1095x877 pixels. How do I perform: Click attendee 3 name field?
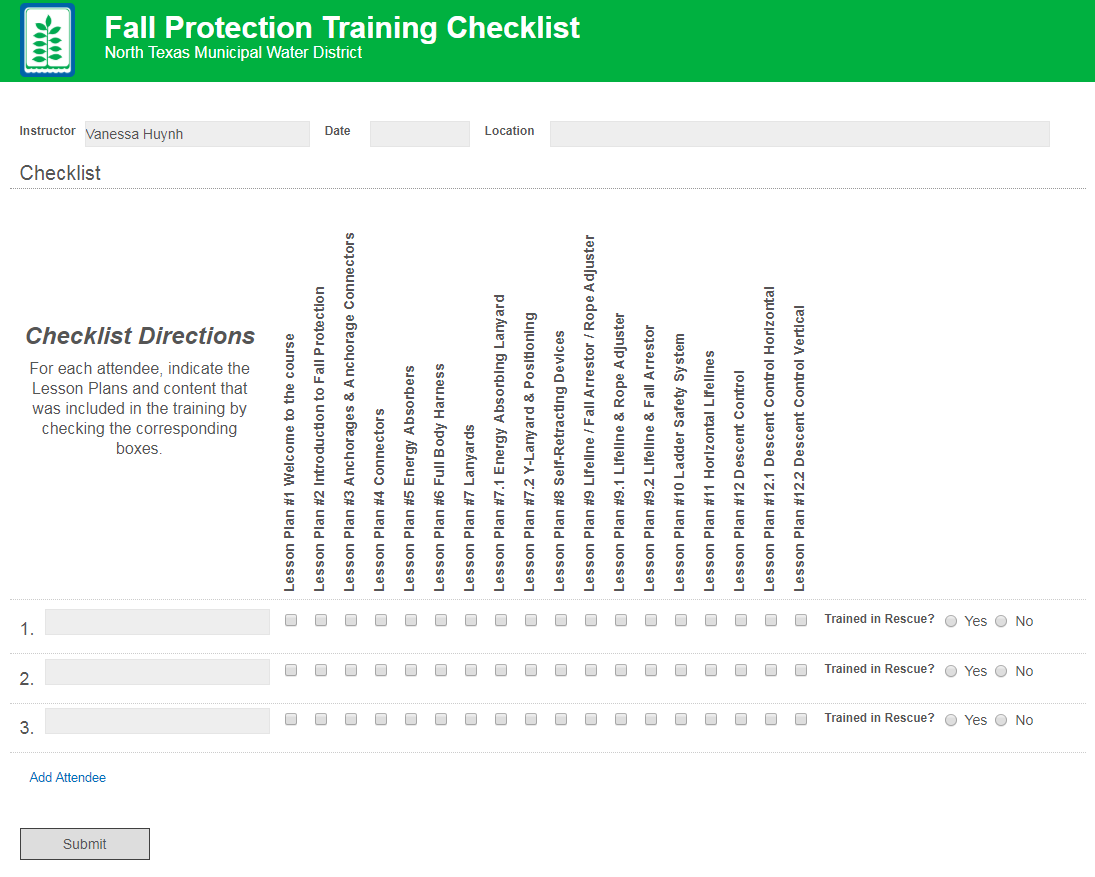(x=157, y=721)
